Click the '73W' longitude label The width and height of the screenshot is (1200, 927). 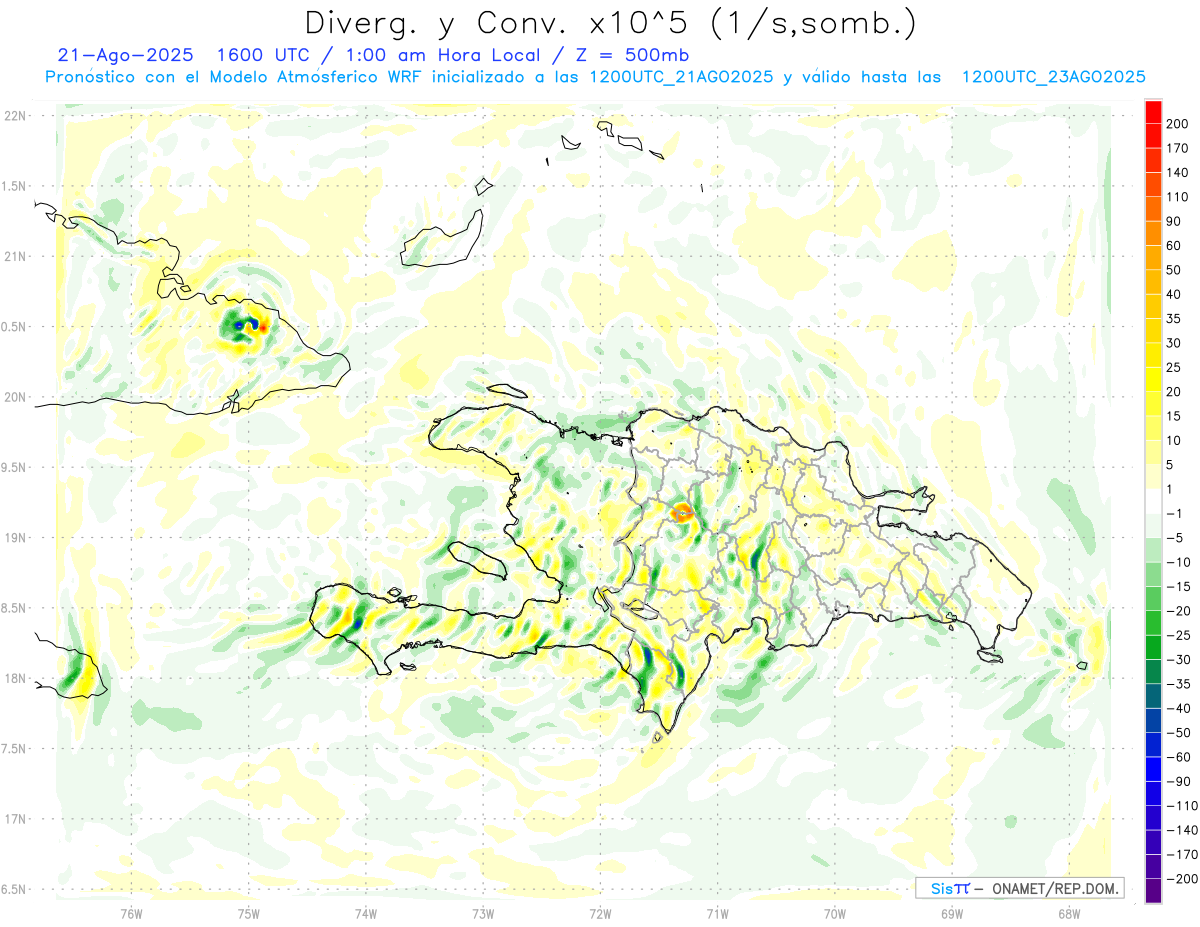coord(483,913)
